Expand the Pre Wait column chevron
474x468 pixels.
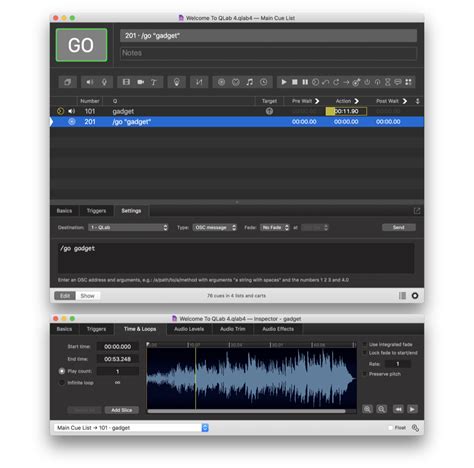pos(317,101)
